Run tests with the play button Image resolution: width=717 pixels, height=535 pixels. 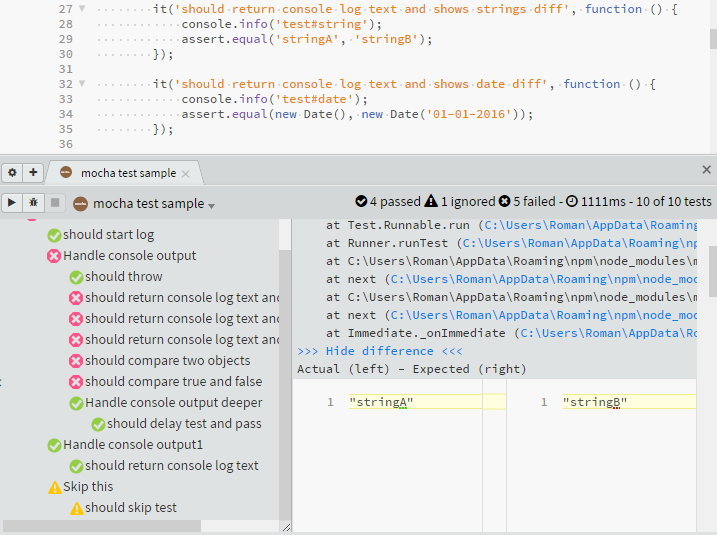12,203
